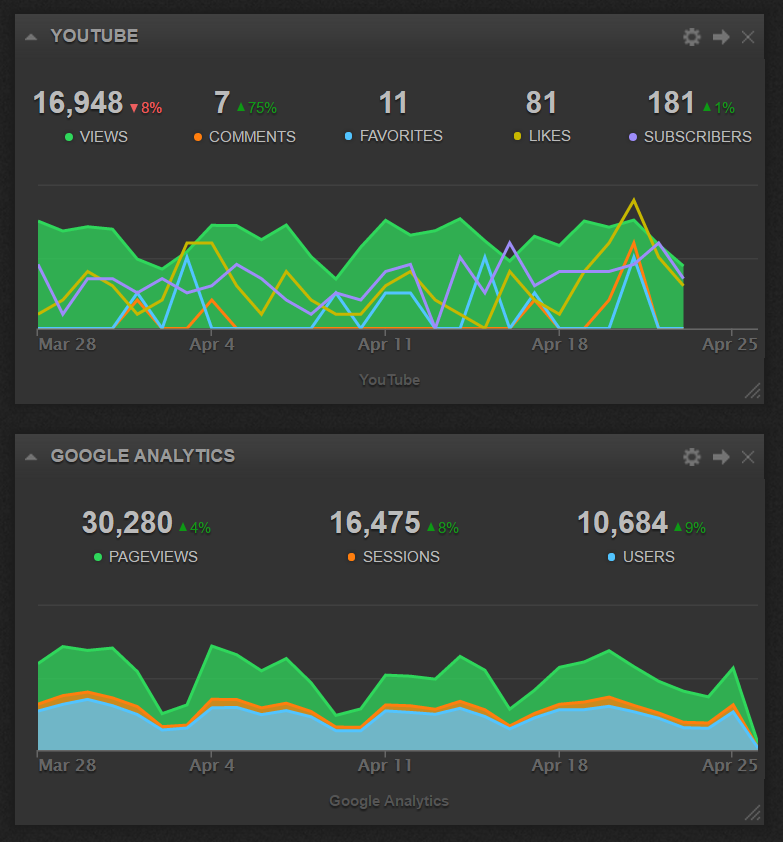Viewport: 783px width, 842px height.
Task: Click the 16,475 sessions total
Action: [x=375, y=522]
